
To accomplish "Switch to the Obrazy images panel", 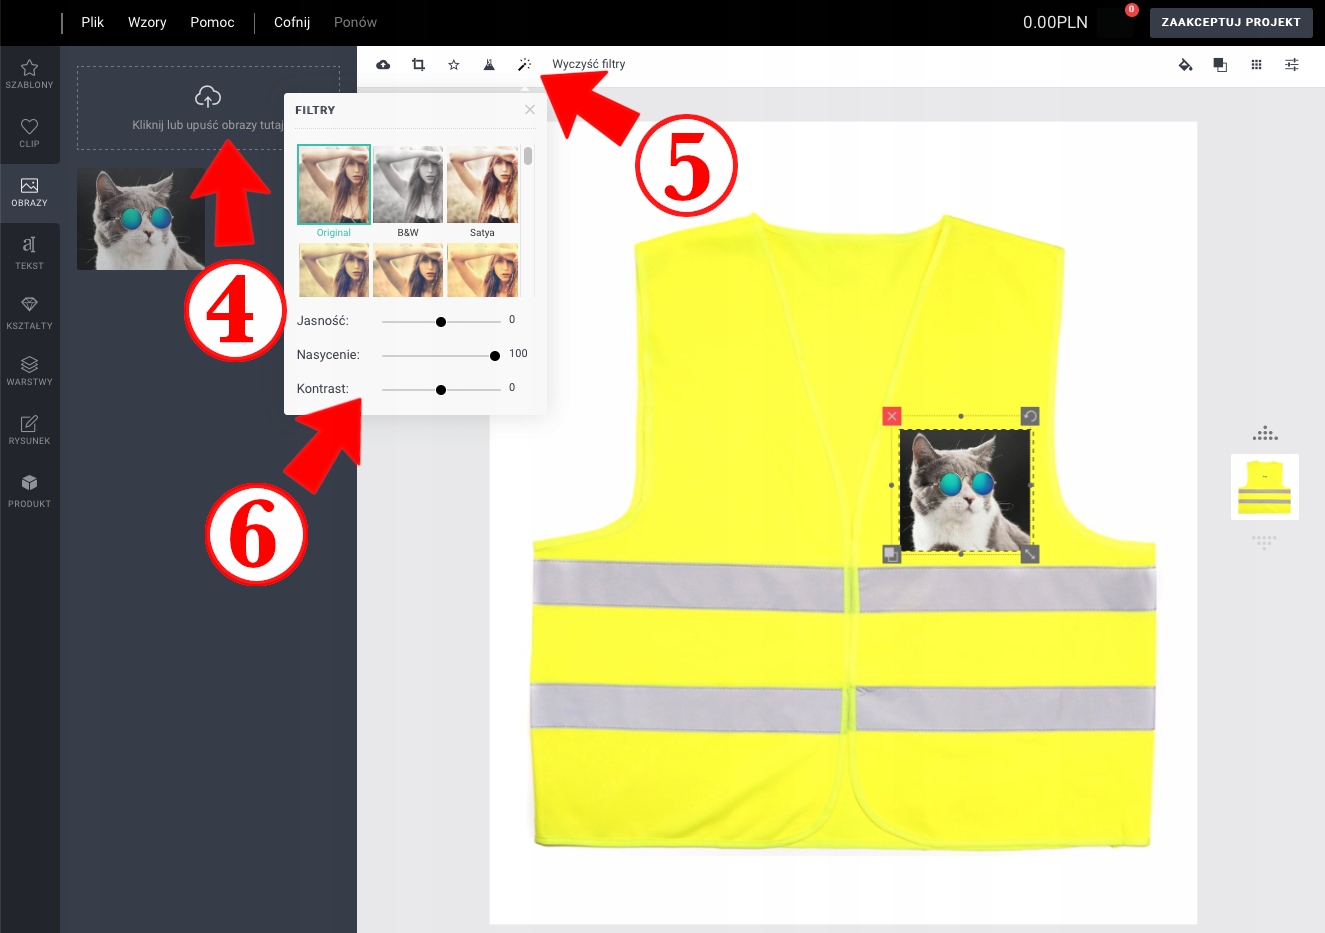I will [x=29, y=191].
